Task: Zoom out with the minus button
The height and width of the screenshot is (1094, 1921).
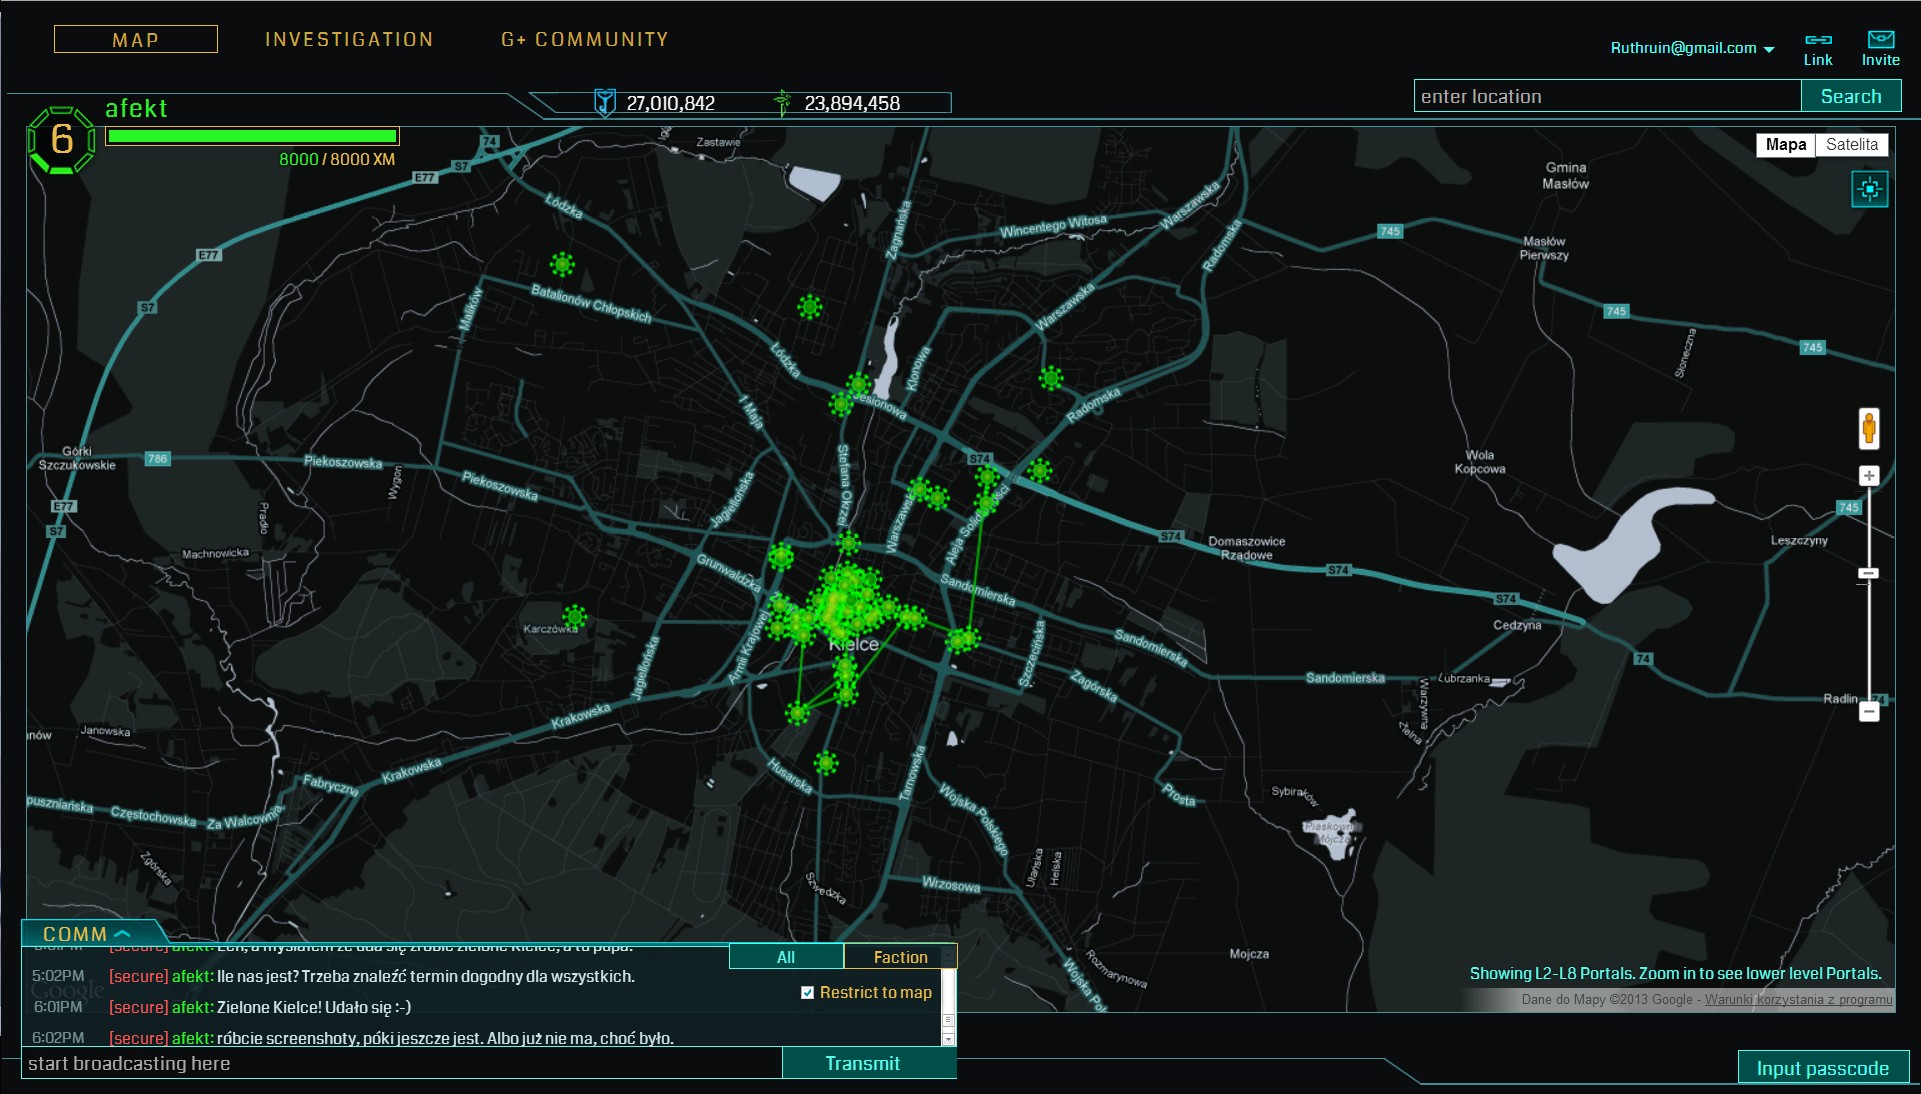Action: pyautogui.click(x=1868, y=711)
